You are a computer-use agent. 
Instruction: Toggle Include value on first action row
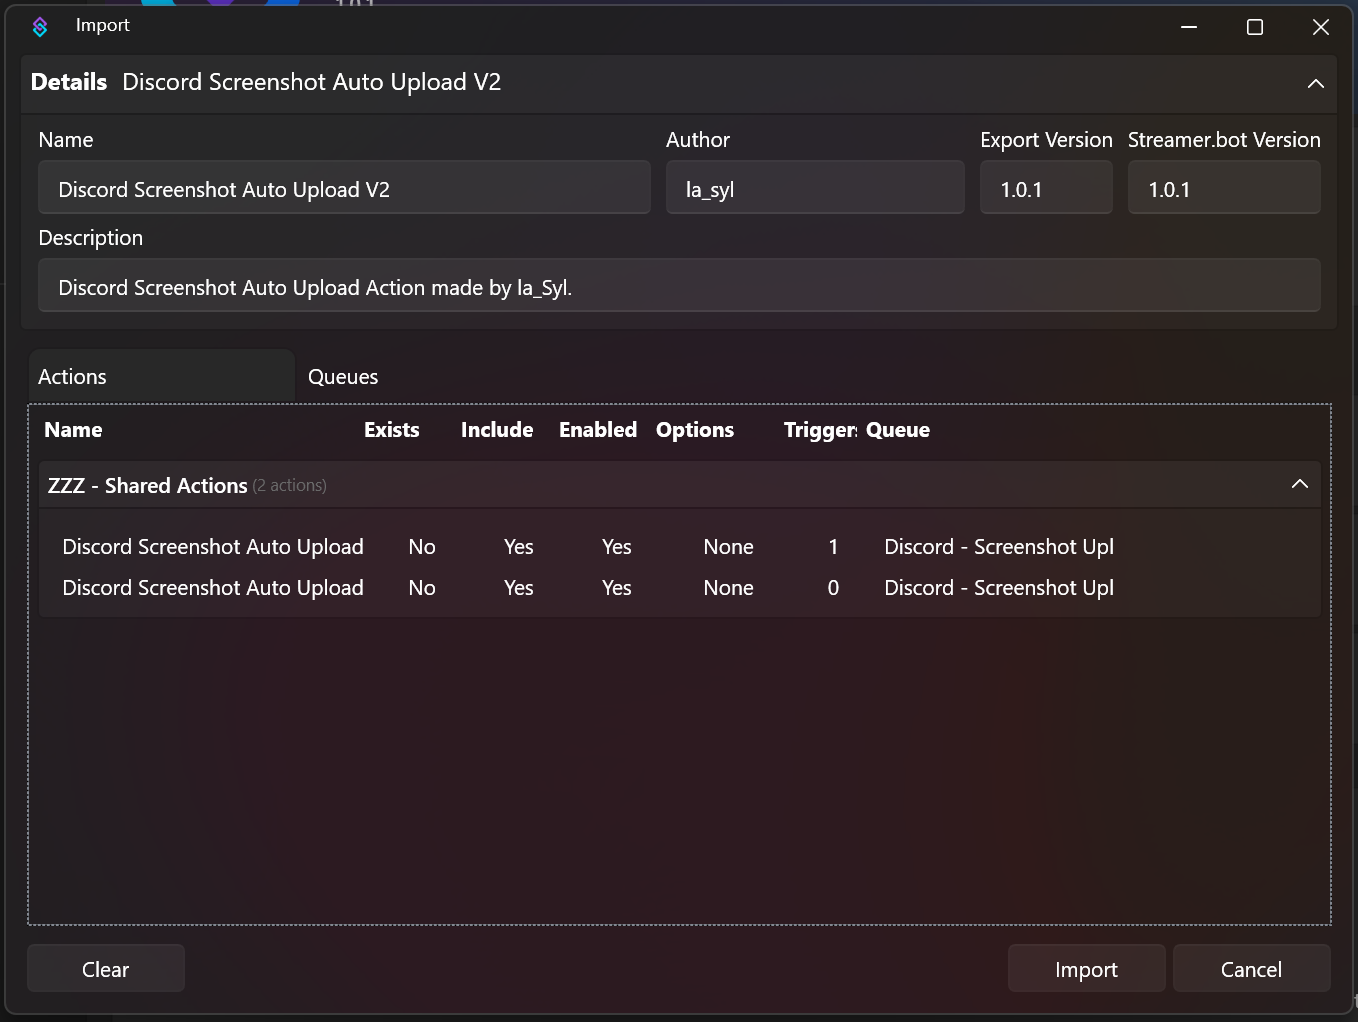point(518,547)
